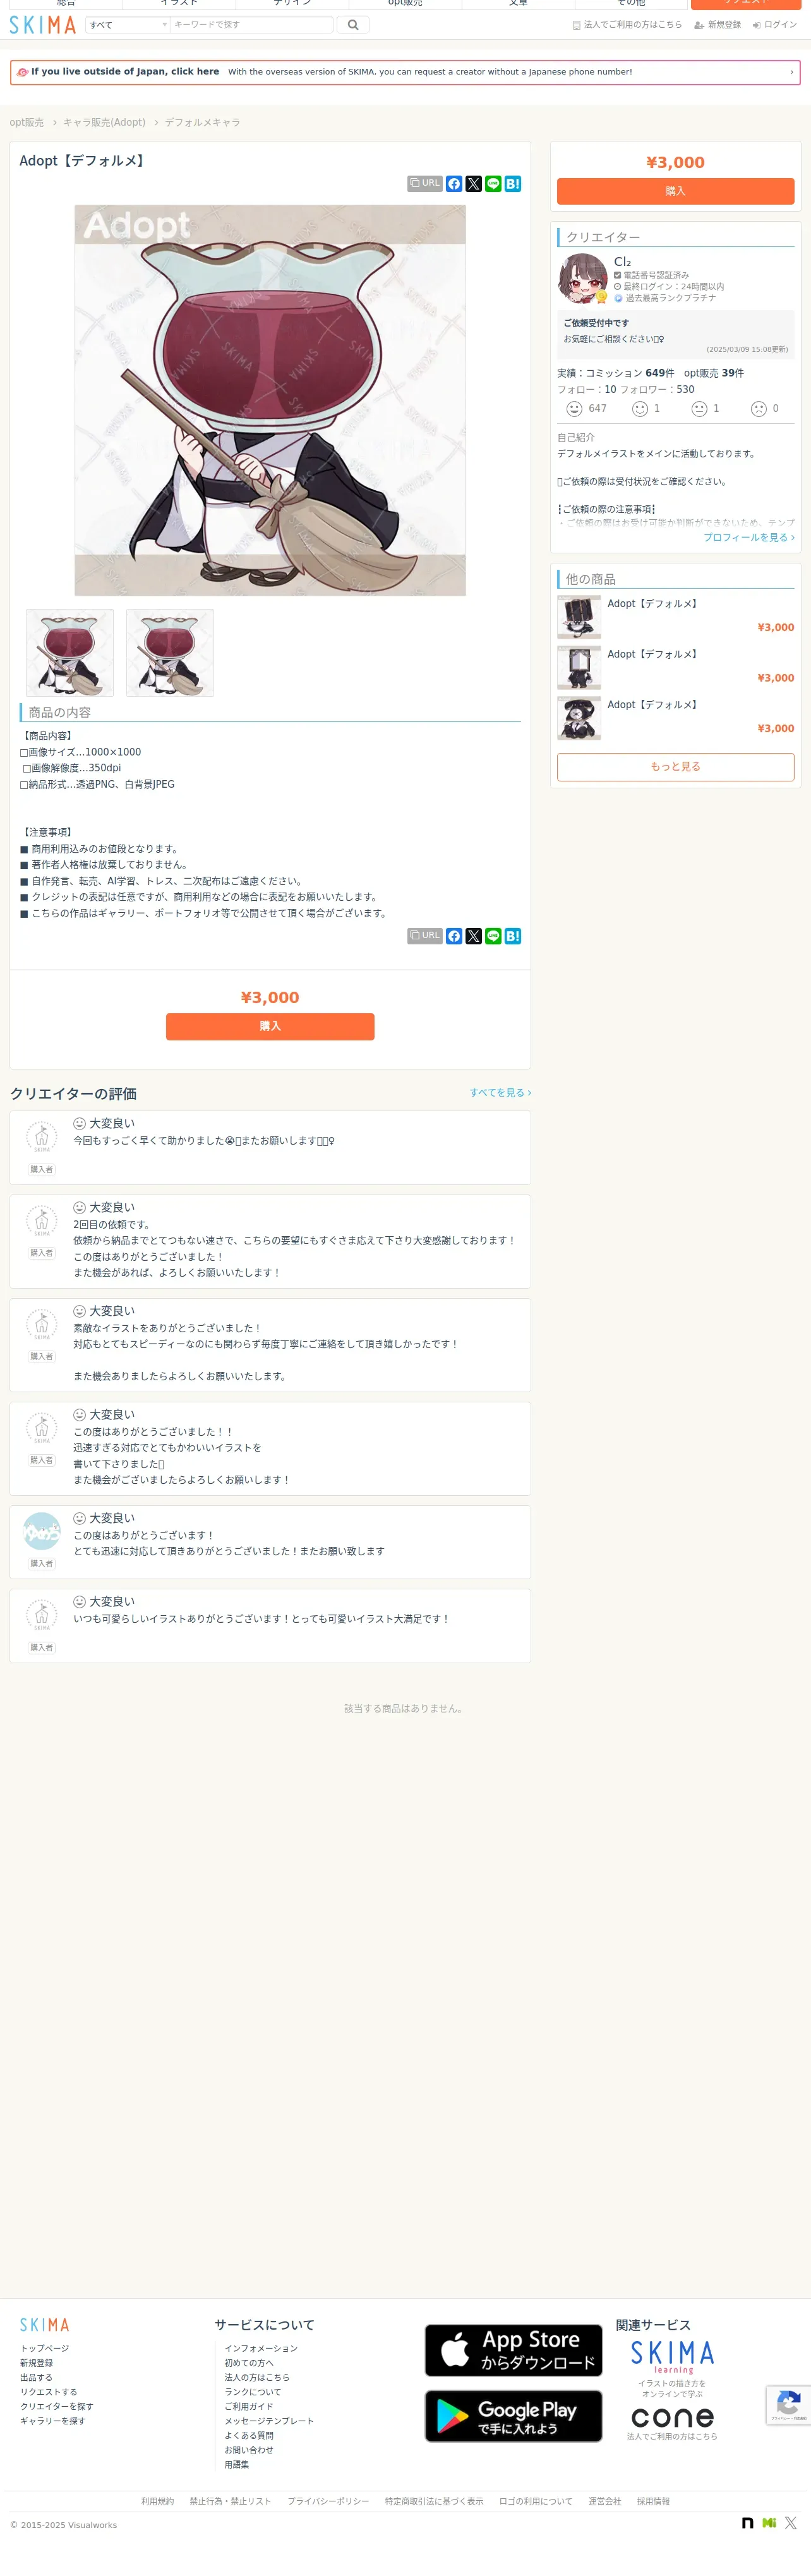
Task: Share on Hatena Bookmark icon above image
Action: pyautogui.click(x=513, y=184)
